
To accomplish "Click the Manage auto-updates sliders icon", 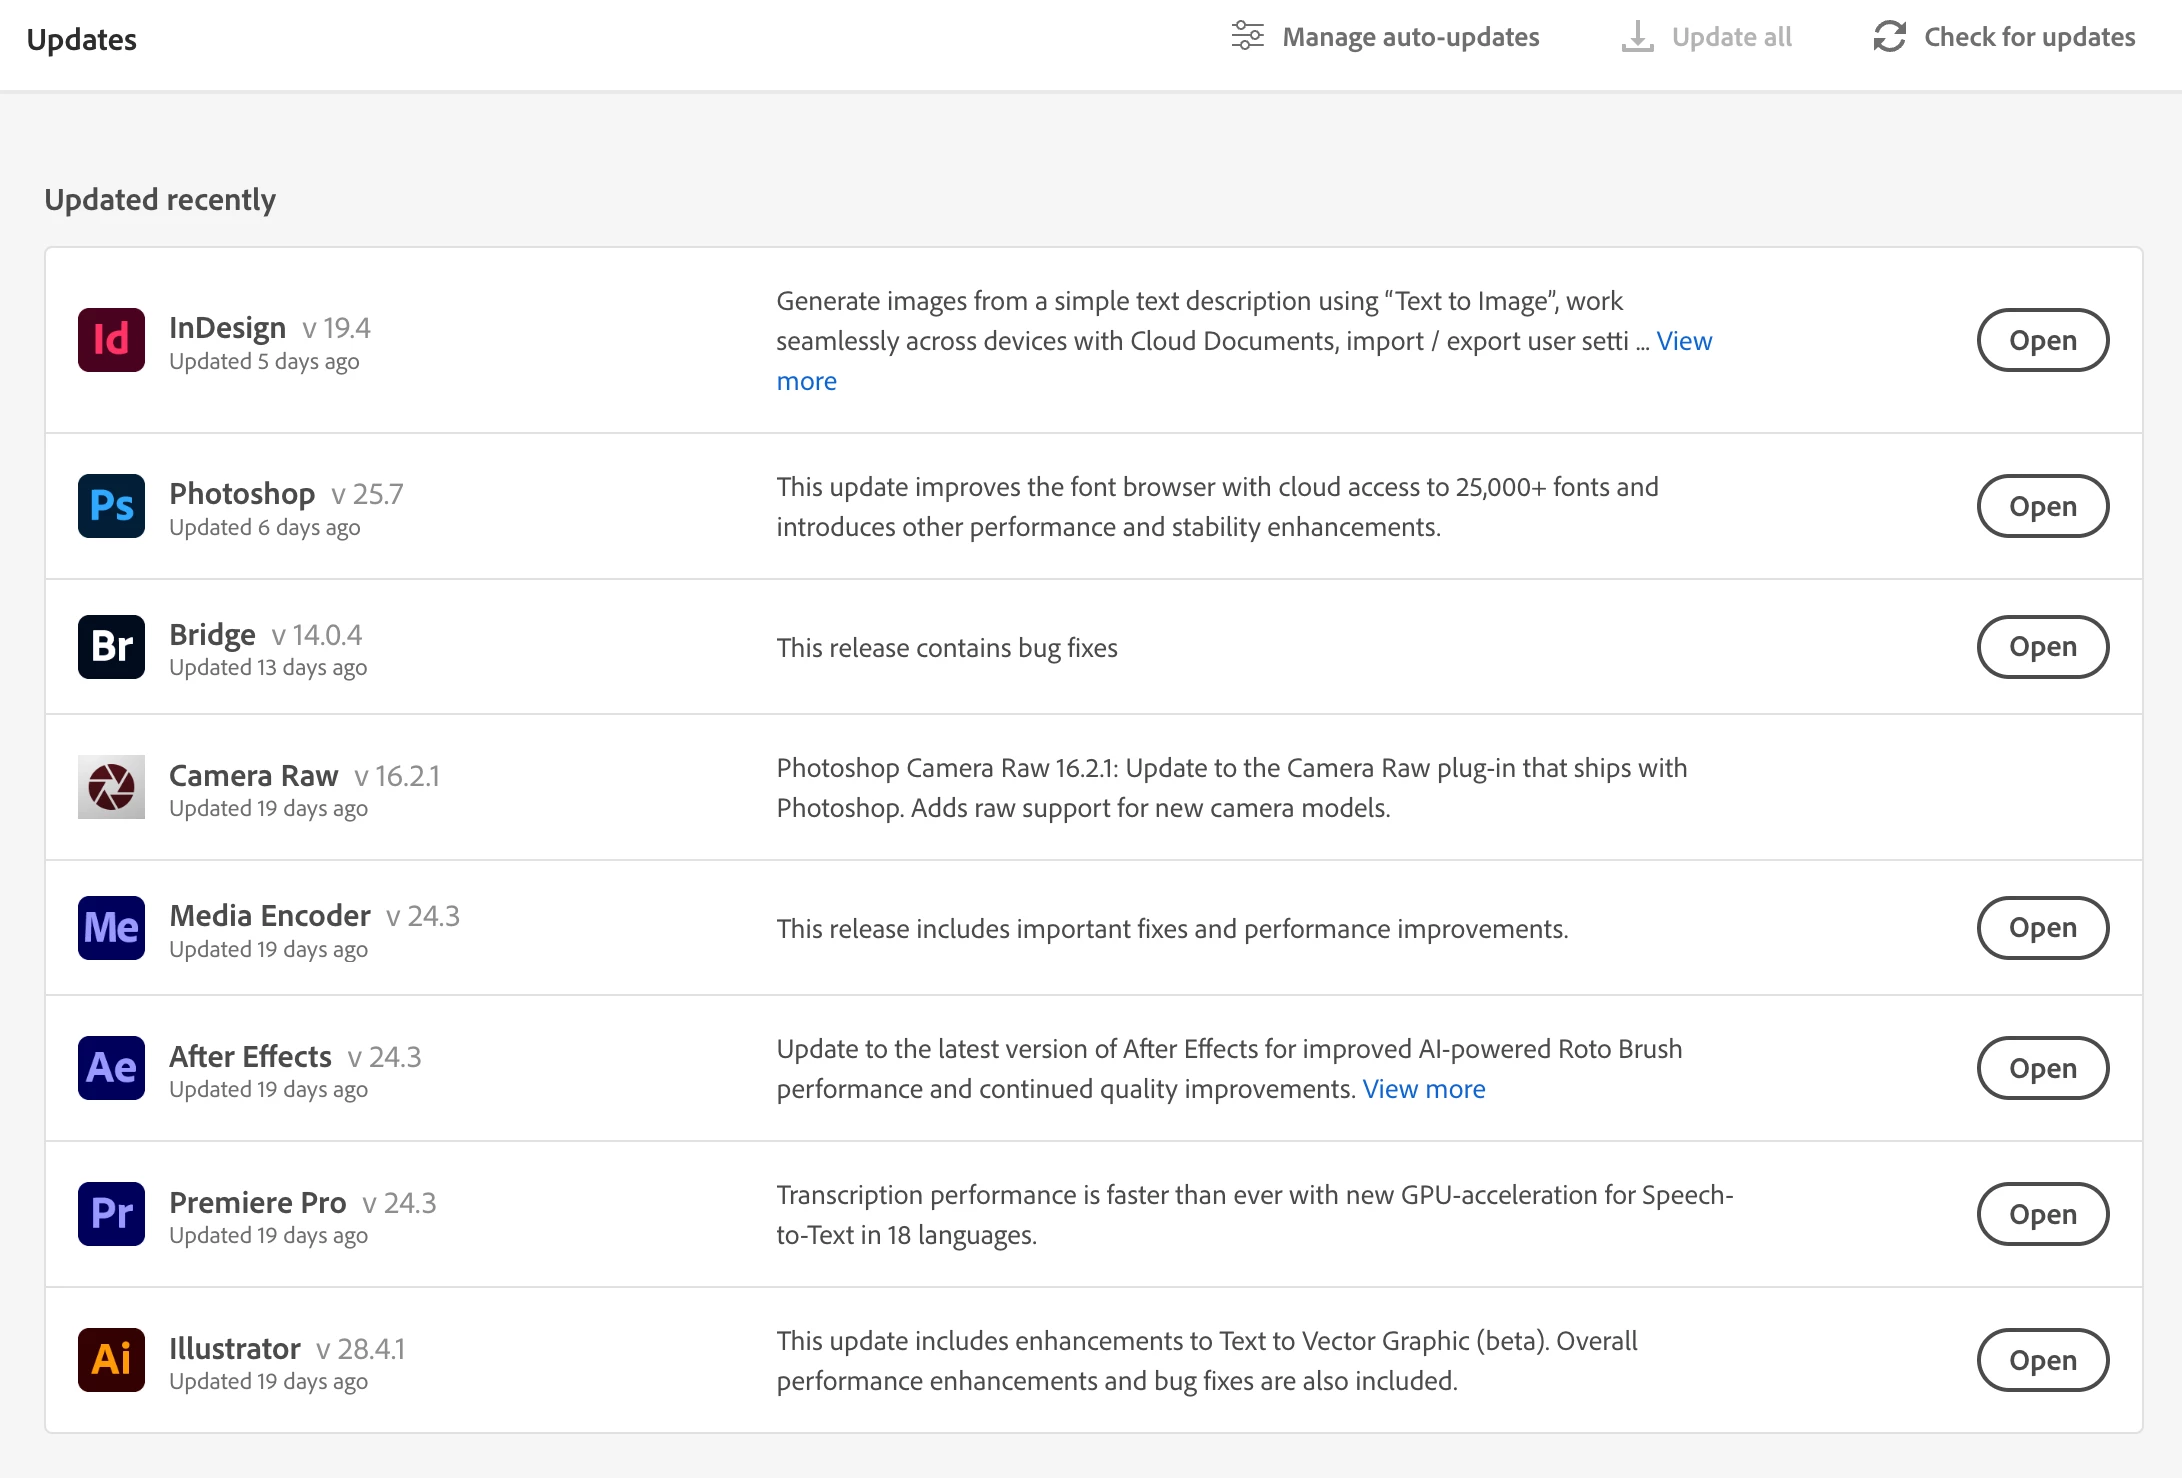I will click(1247, 36).
